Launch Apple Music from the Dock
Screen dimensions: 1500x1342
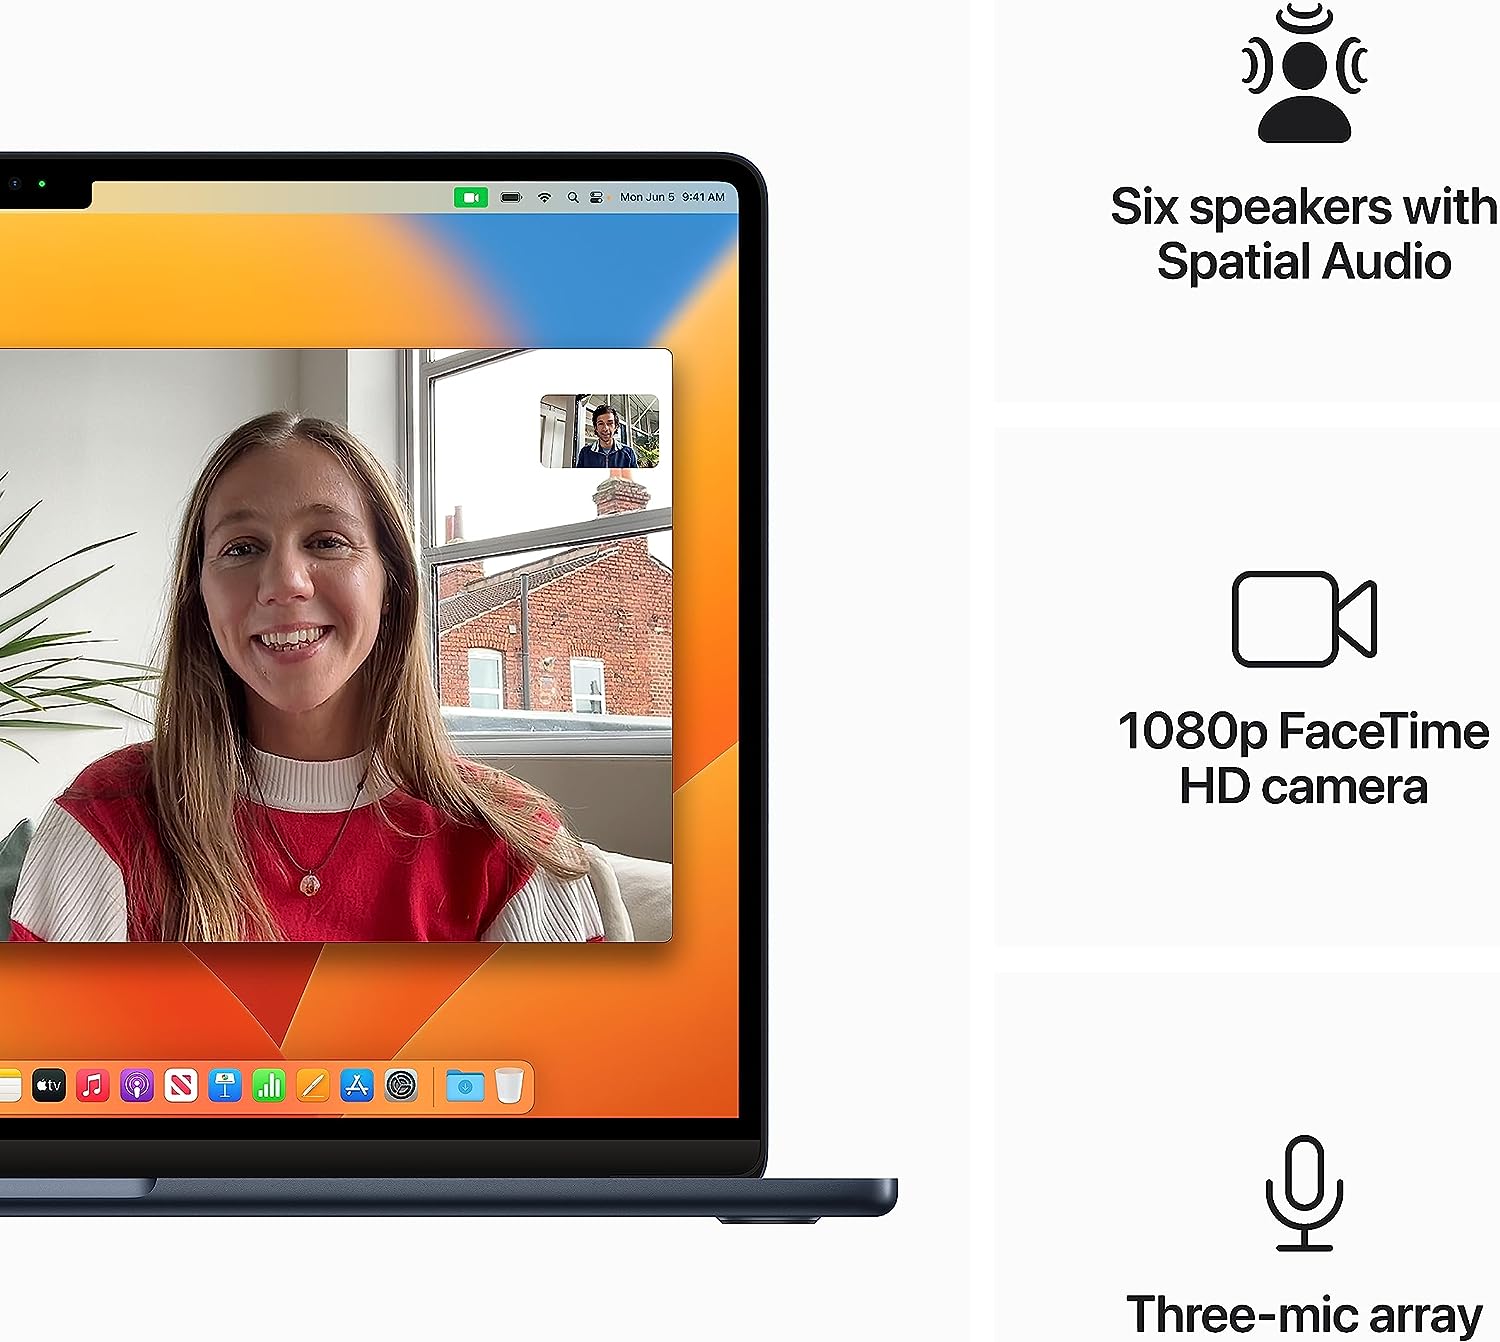[94, 1087]
